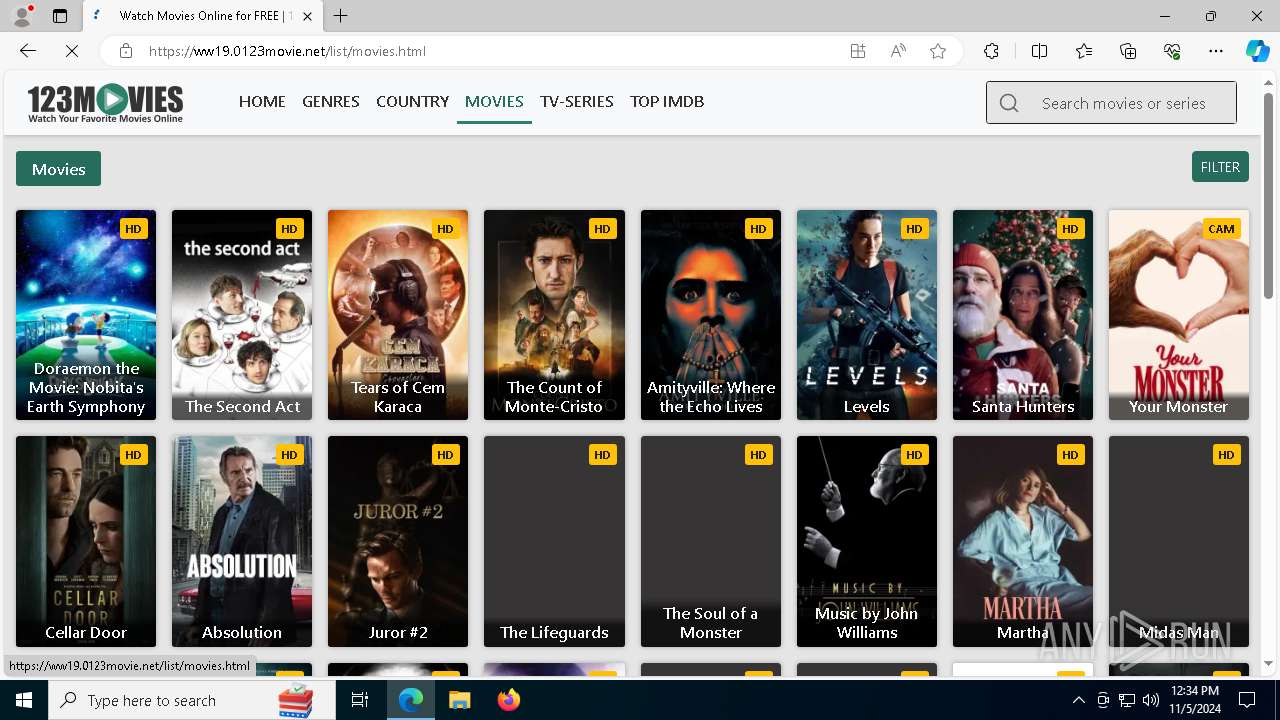Open the Martha movie poster
This screenshot has height=720, width=1280.
point(1023,541)
